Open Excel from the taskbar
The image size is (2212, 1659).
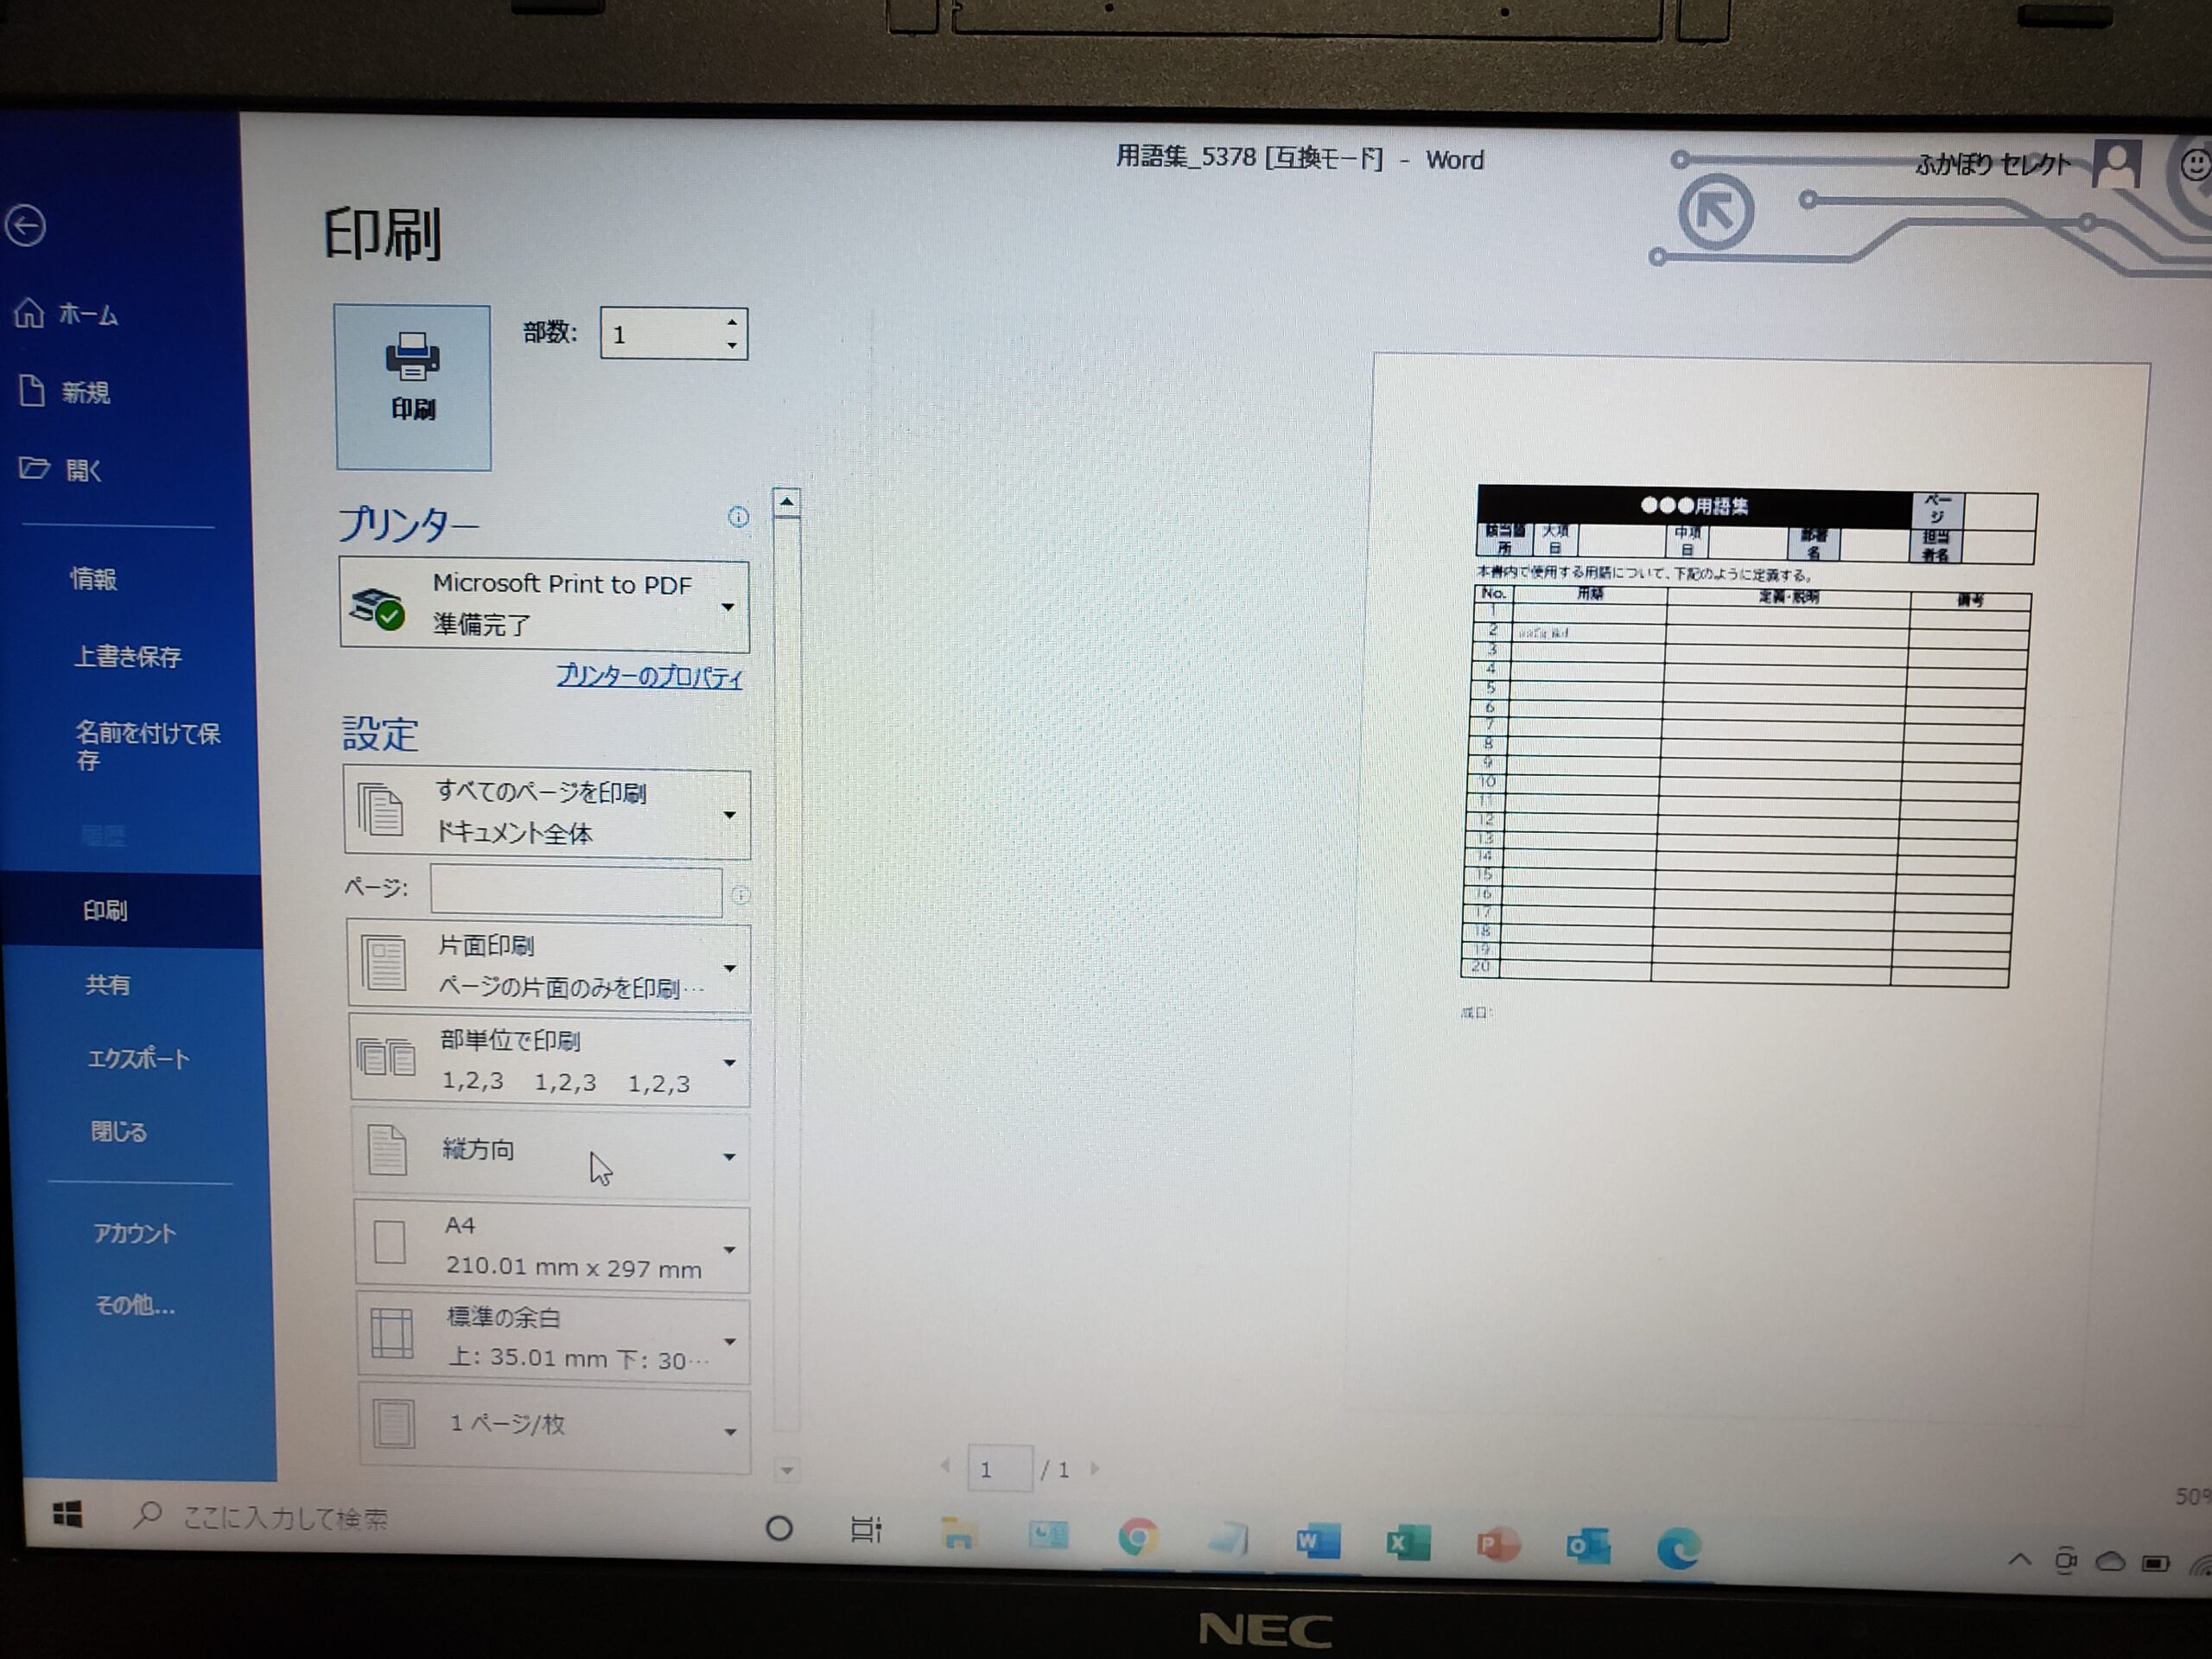pos(1407,1545)
